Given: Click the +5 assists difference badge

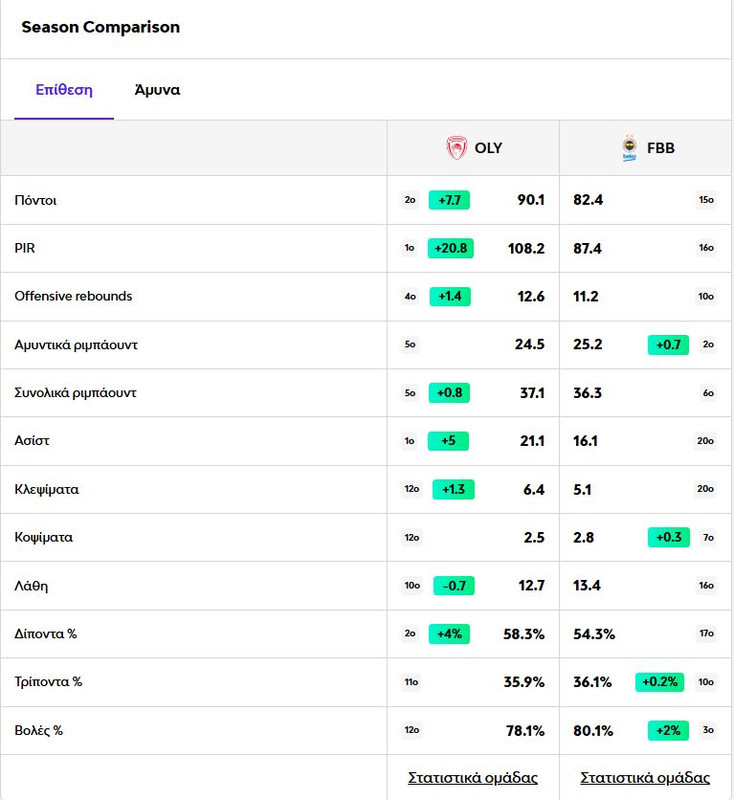Looking at the screenshot, I should pos(448,441).
